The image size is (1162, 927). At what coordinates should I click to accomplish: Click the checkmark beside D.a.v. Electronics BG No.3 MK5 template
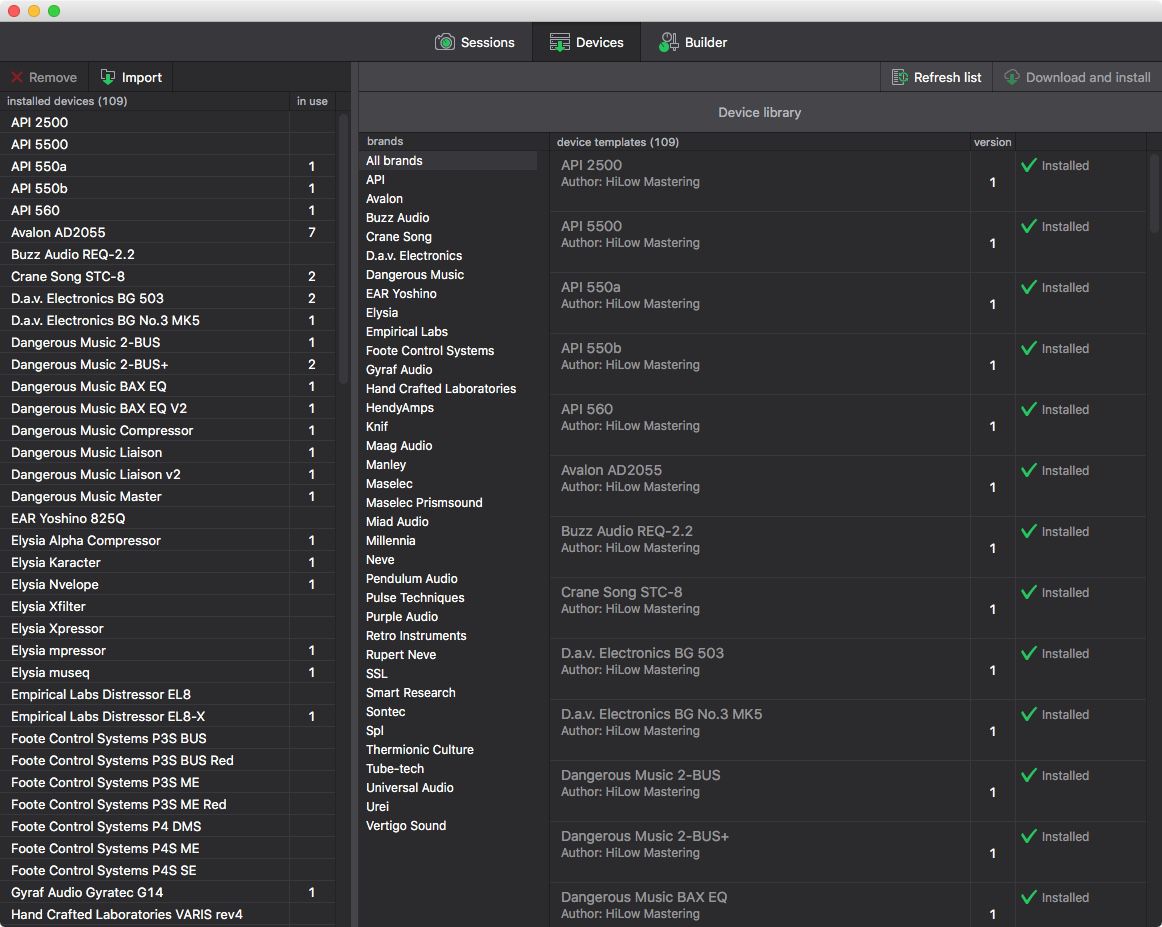pos(1029,714)
